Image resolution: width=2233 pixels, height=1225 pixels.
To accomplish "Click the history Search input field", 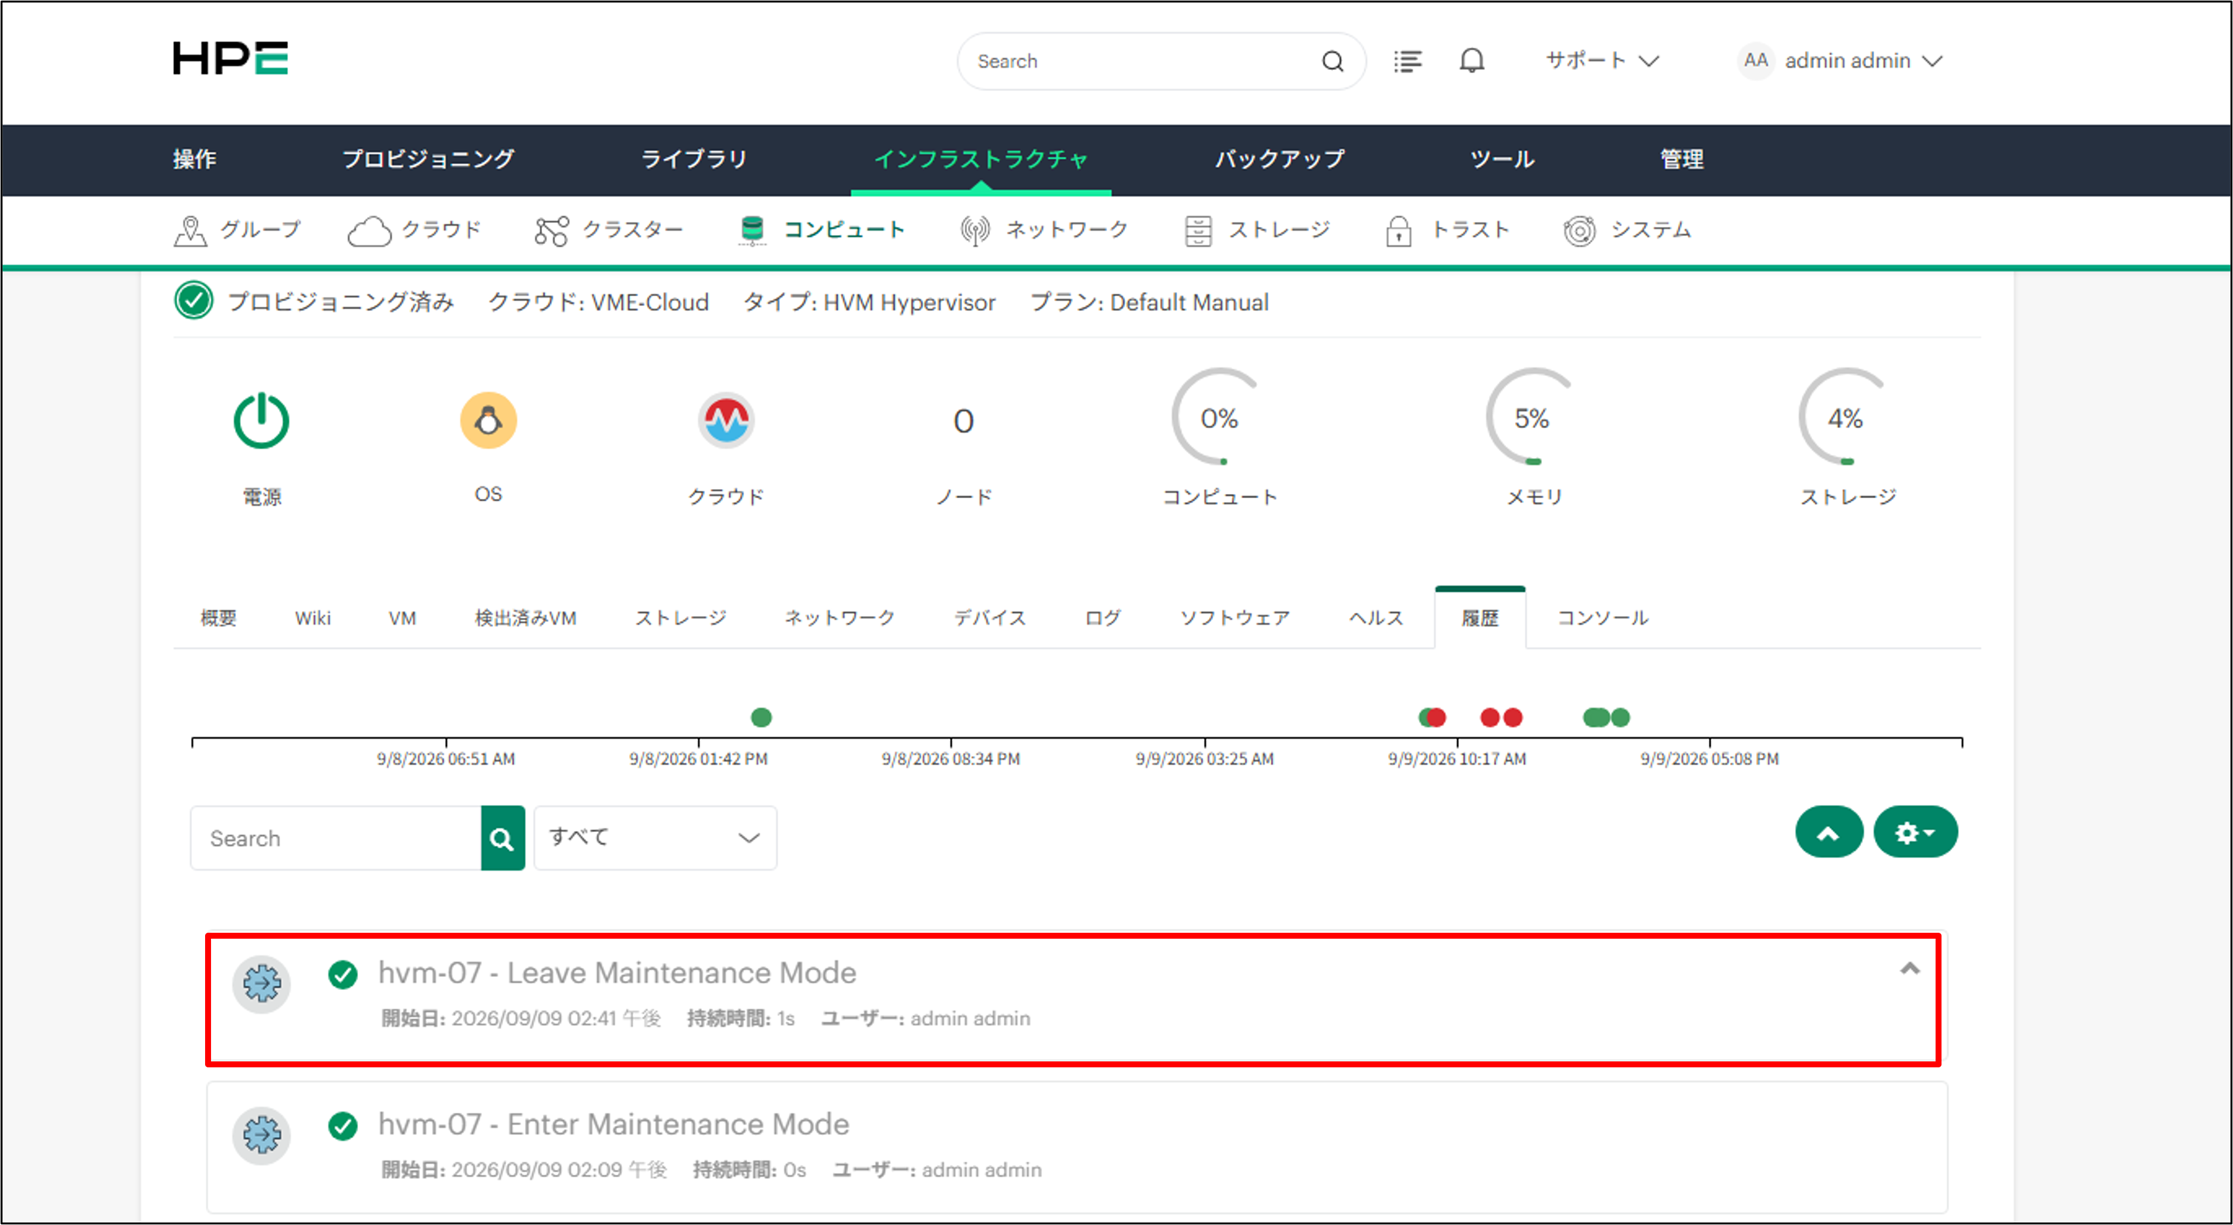I will pos(336,838).
